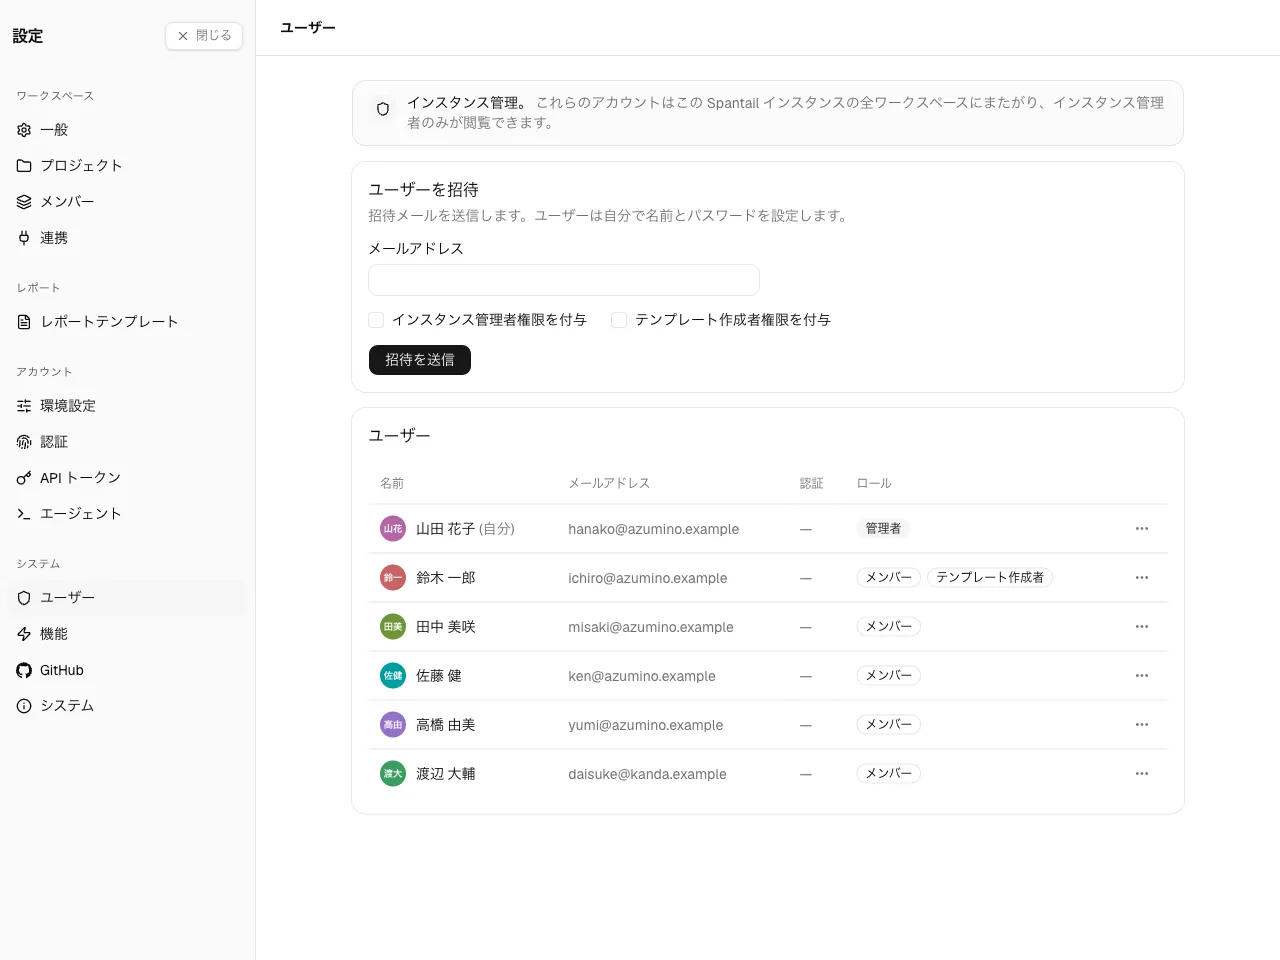Click email hanako@azumino.example
The image size is (1280, 960).
654,529
